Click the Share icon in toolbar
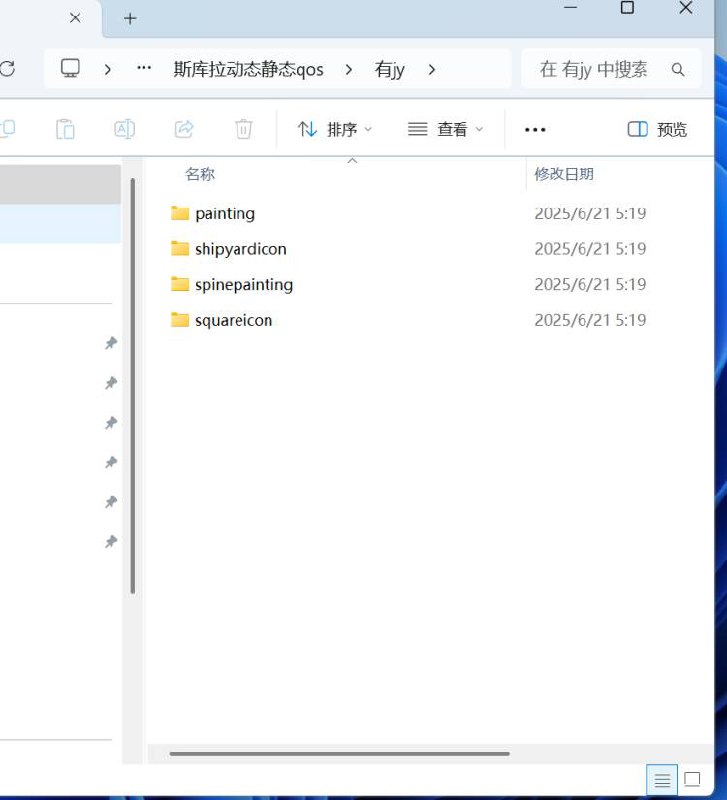The height and width of the screenshot is (800, 727). (184, 129)
